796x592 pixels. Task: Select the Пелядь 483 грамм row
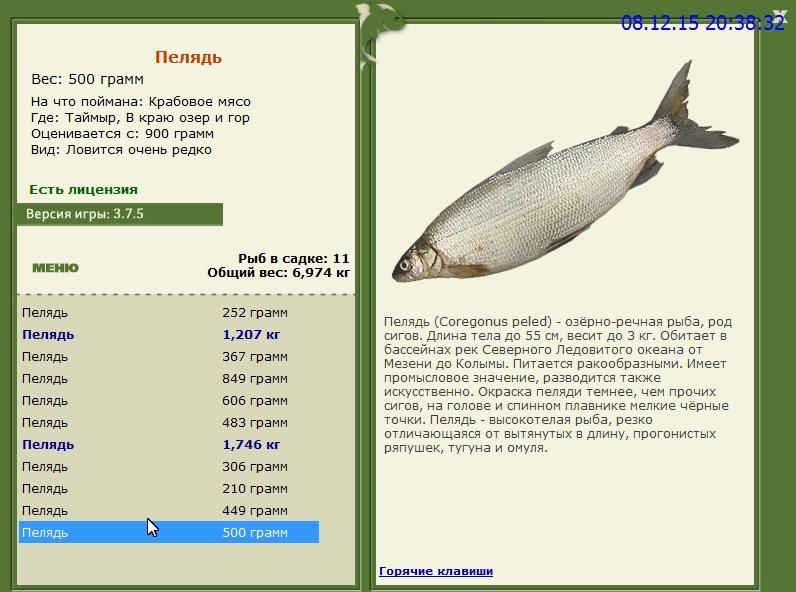pos(169,422)
